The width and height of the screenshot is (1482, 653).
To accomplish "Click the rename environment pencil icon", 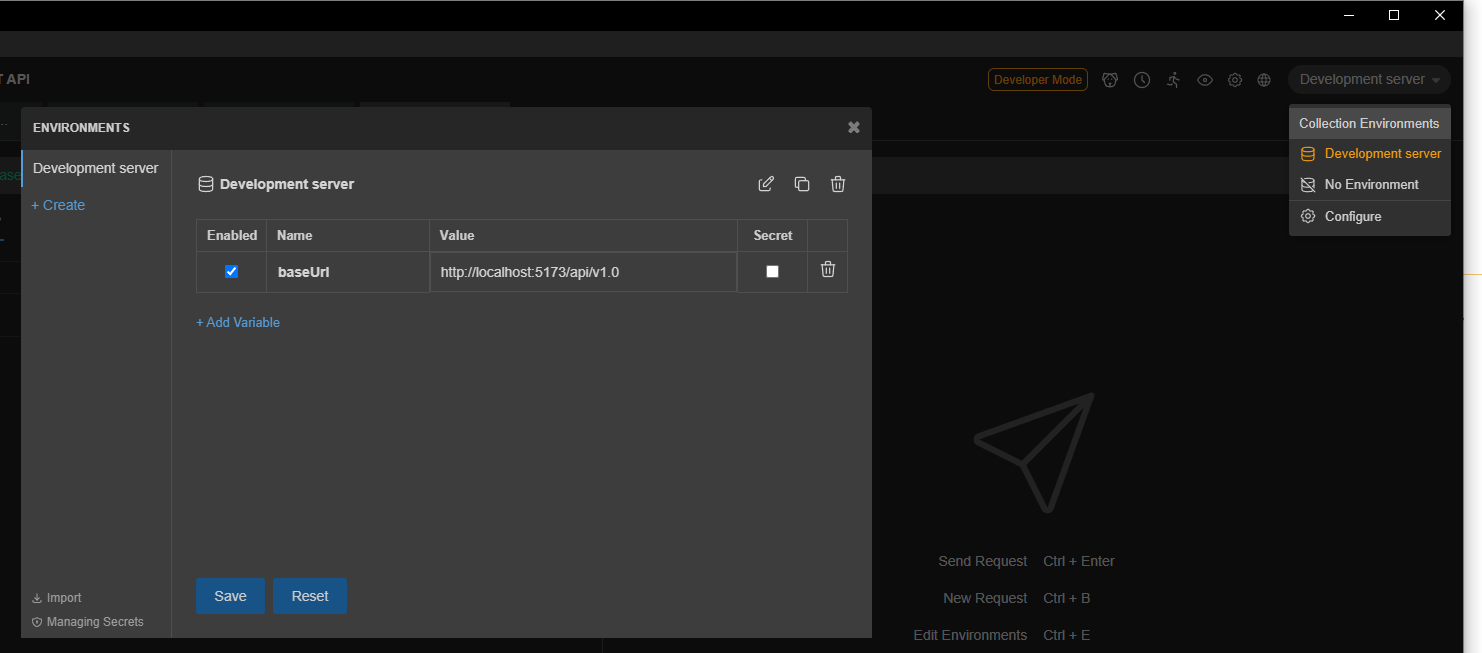I will click(766, 184).
